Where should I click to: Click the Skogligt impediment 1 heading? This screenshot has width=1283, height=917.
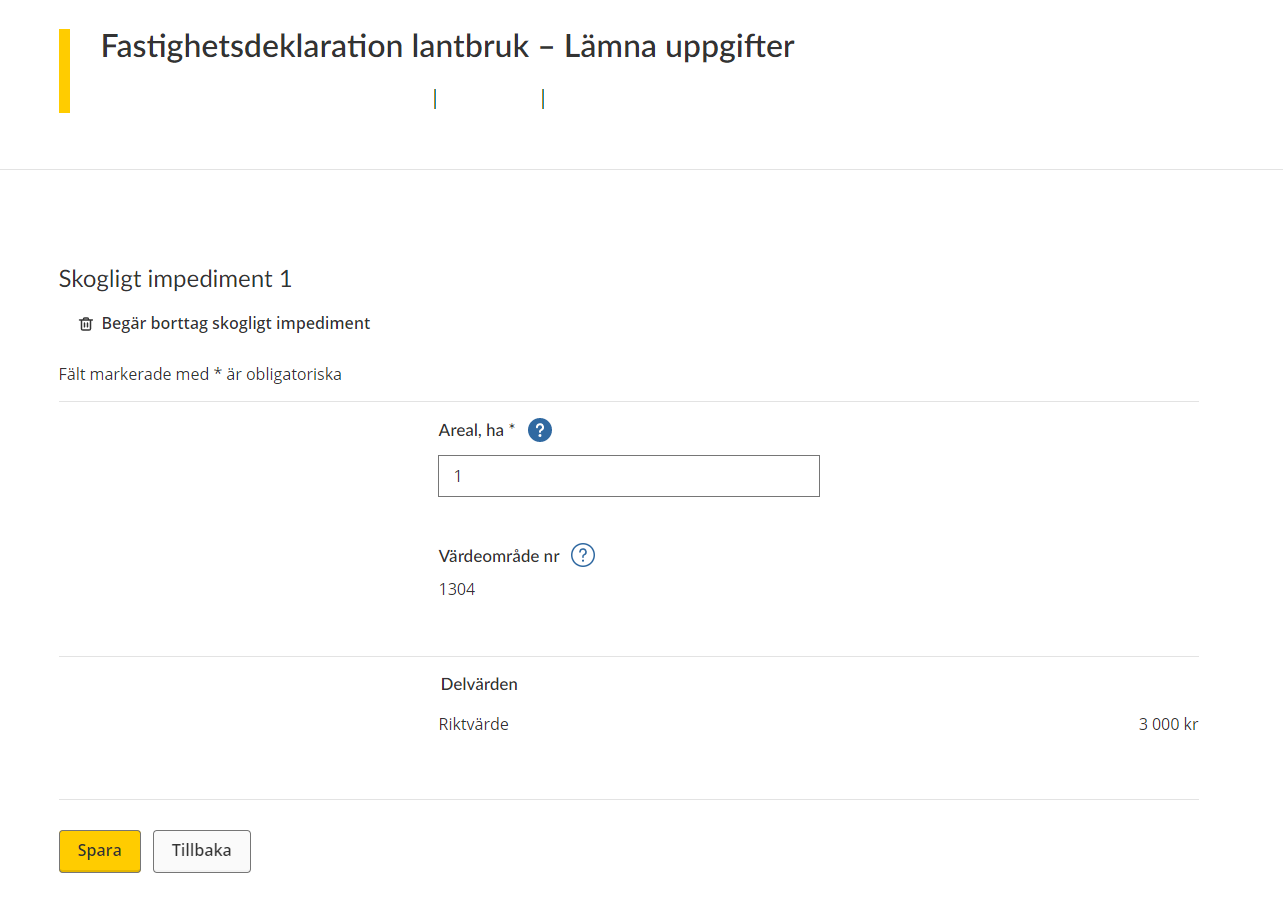(176, 279)
